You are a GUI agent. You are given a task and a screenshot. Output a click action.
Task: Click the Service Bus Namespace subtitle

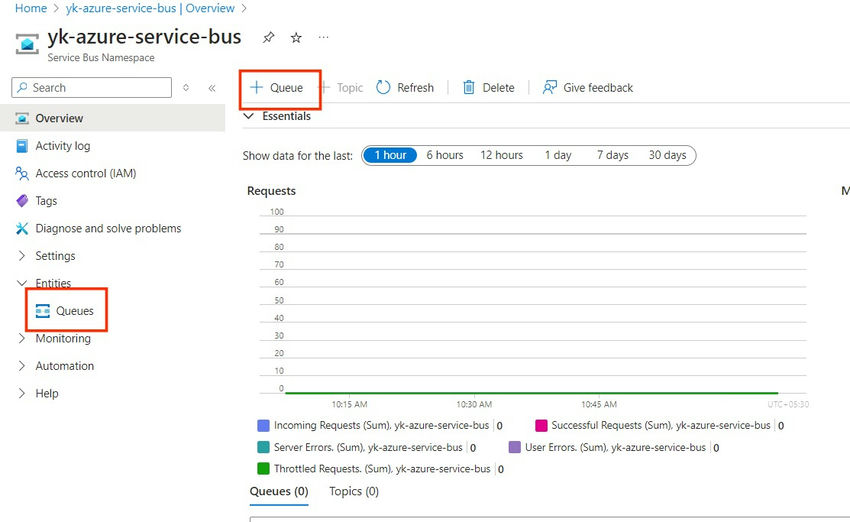pyautogui.click(x=101, y=57)
